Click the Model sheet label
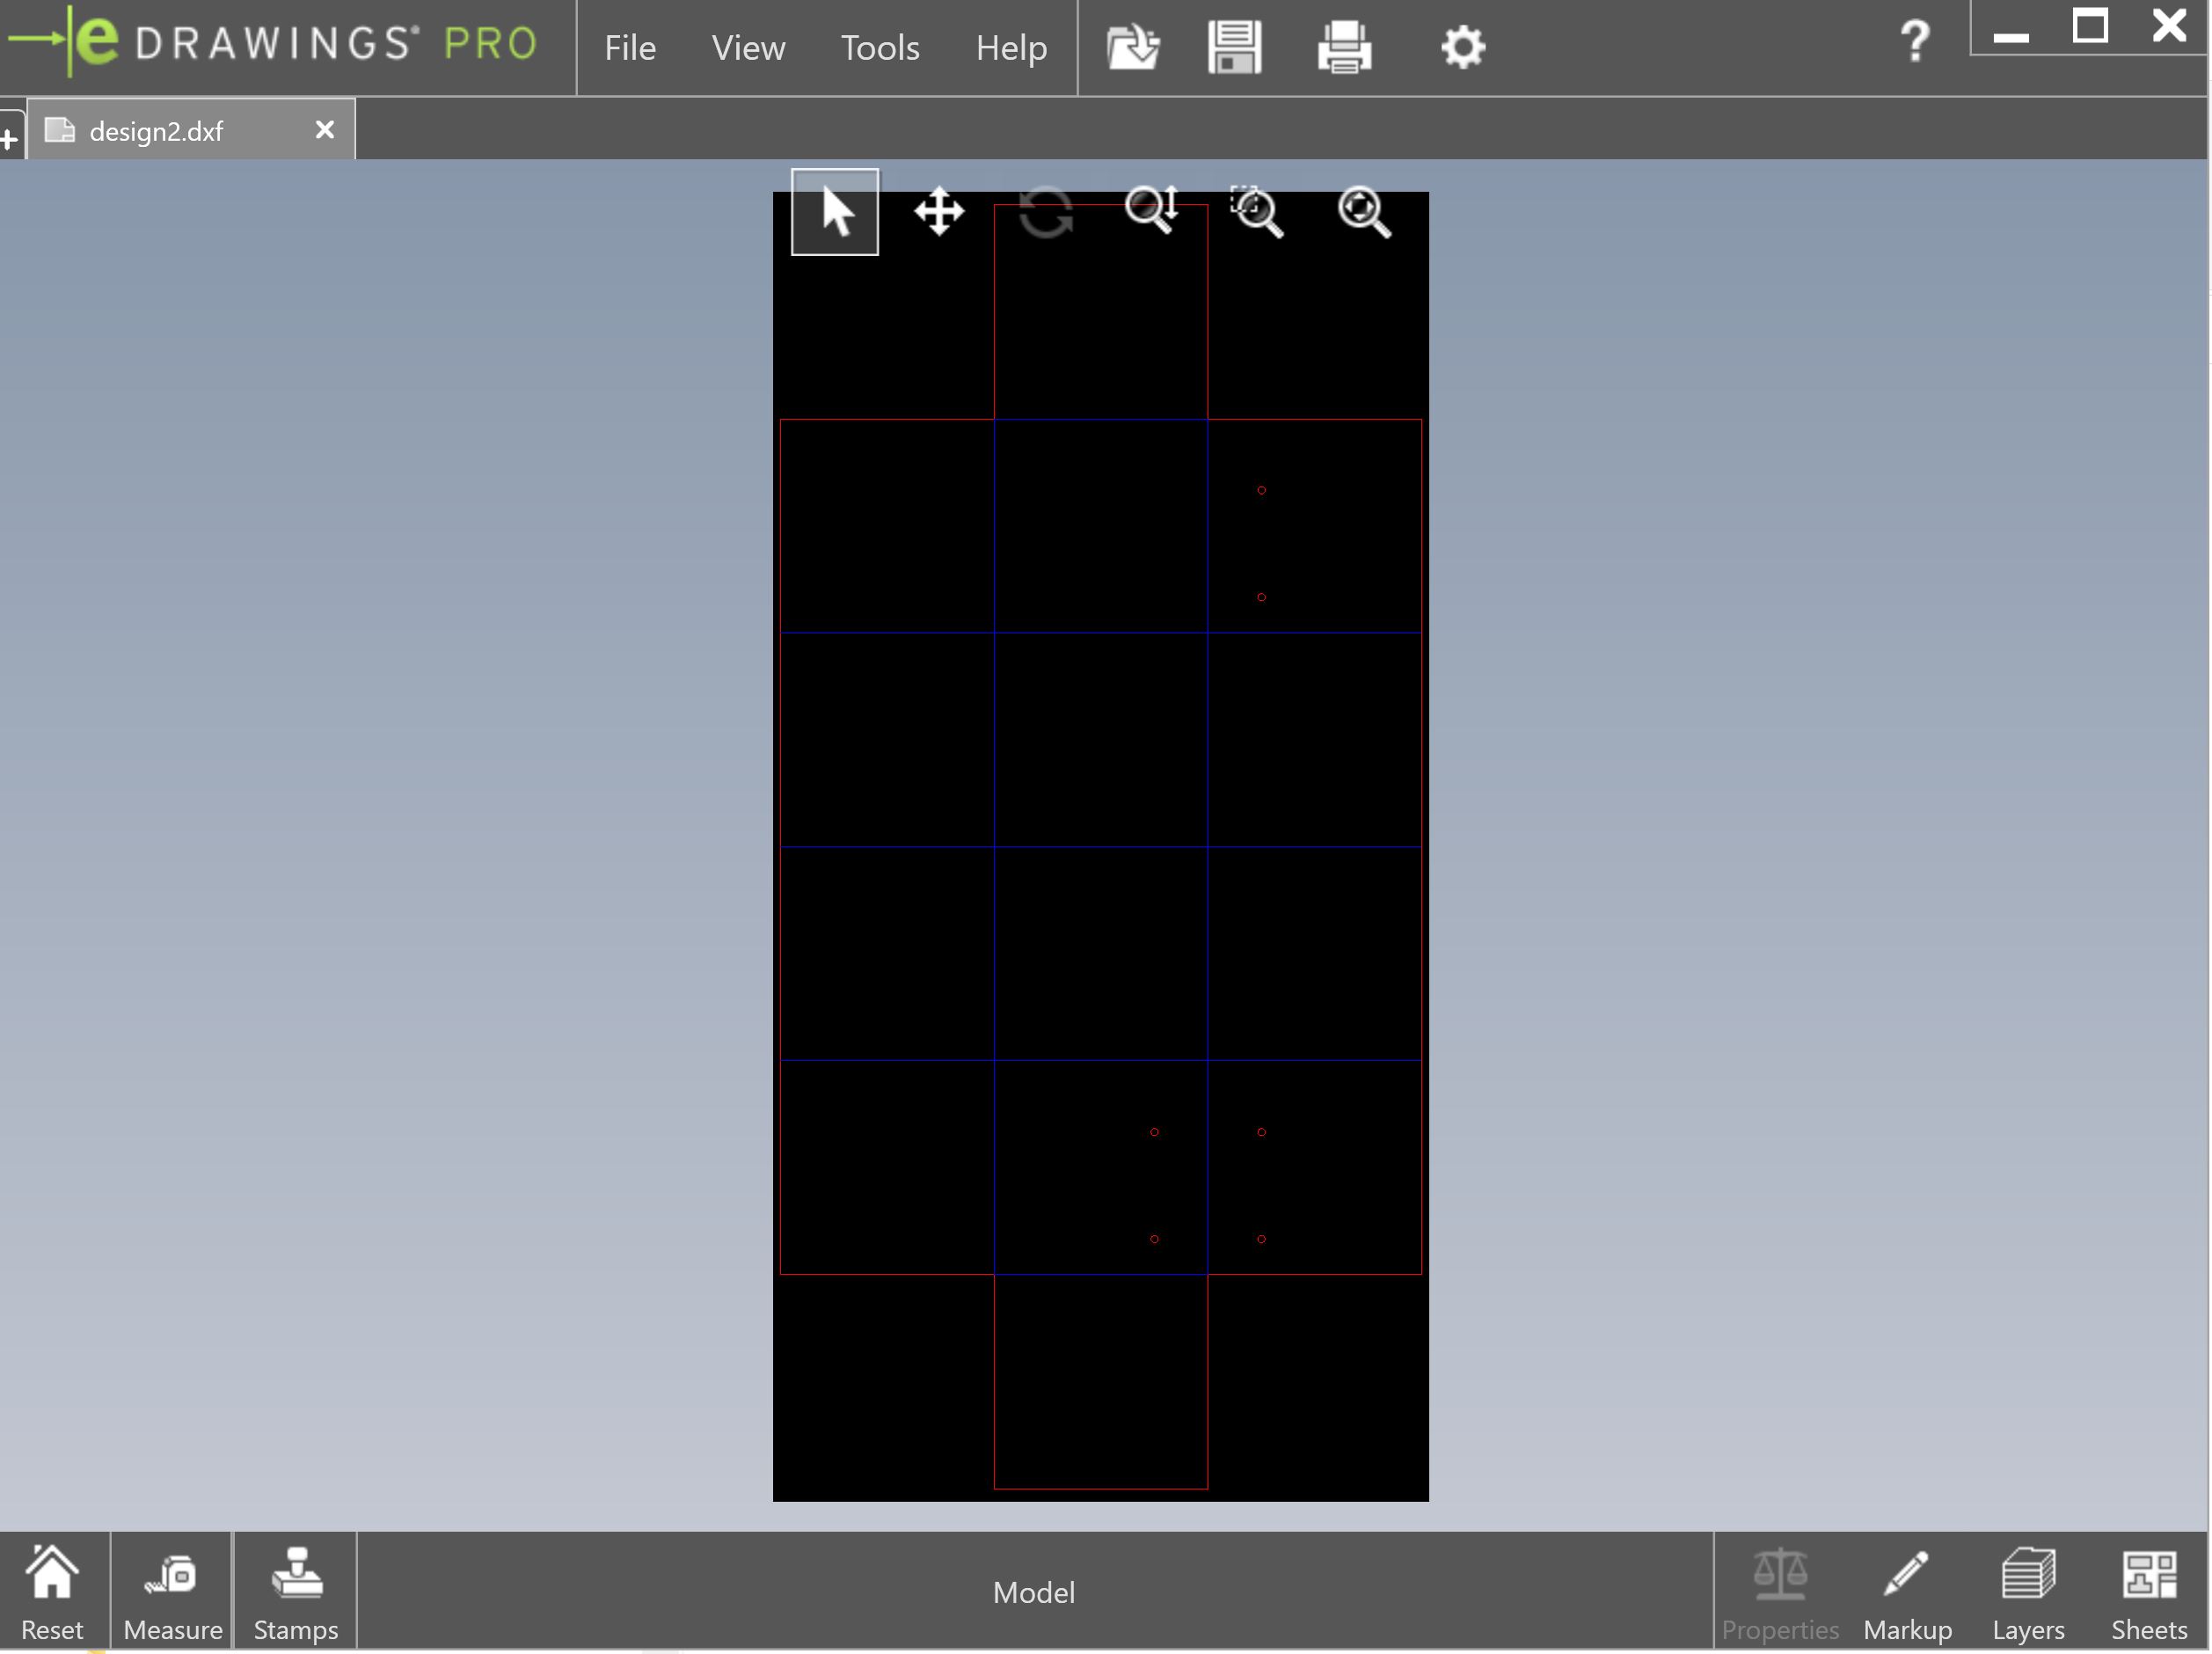This screenshot has height=1654, width=2212. click(x=1033, y=1592)
